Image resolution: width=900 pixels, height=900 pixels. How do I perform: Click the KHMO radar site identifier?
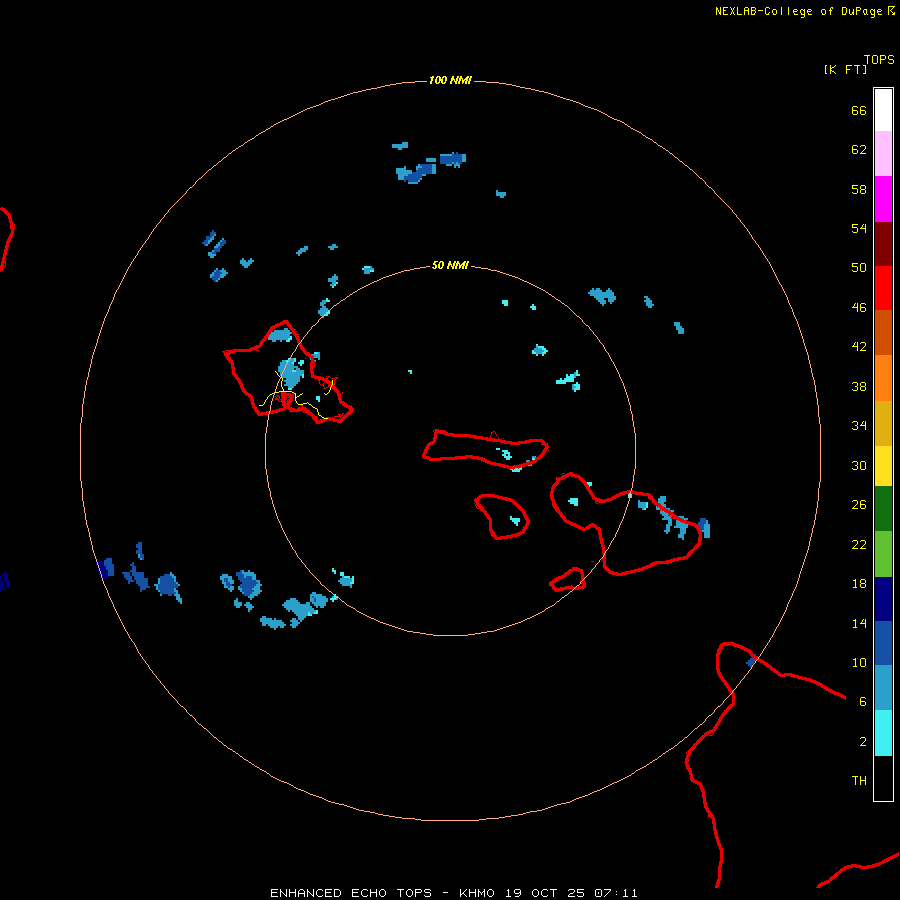[476, 893]
